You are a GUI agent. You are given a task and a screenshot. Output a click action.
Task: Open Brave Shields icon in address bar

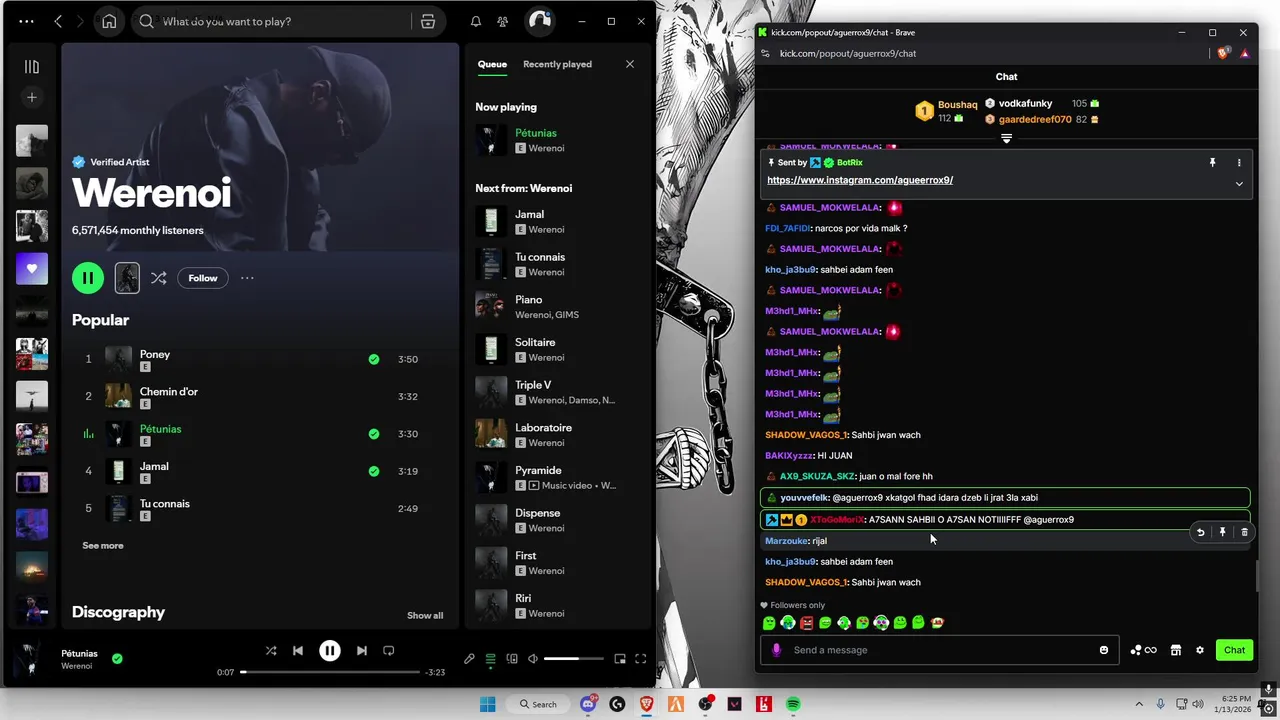pyautogui.click(x=1224, y=53)
